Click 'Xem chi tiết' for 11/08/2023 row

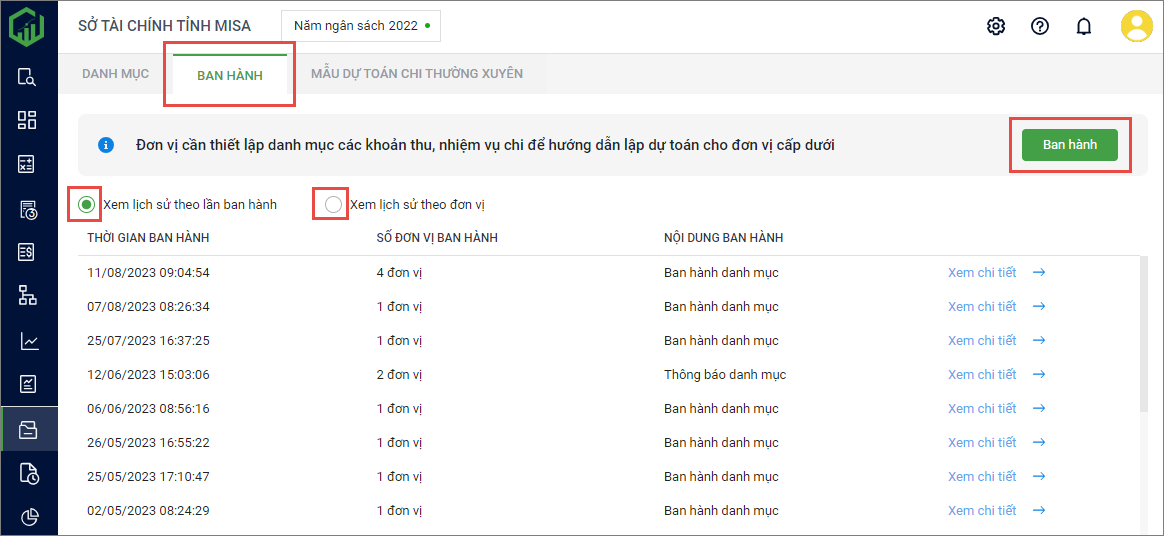point(981,273)
